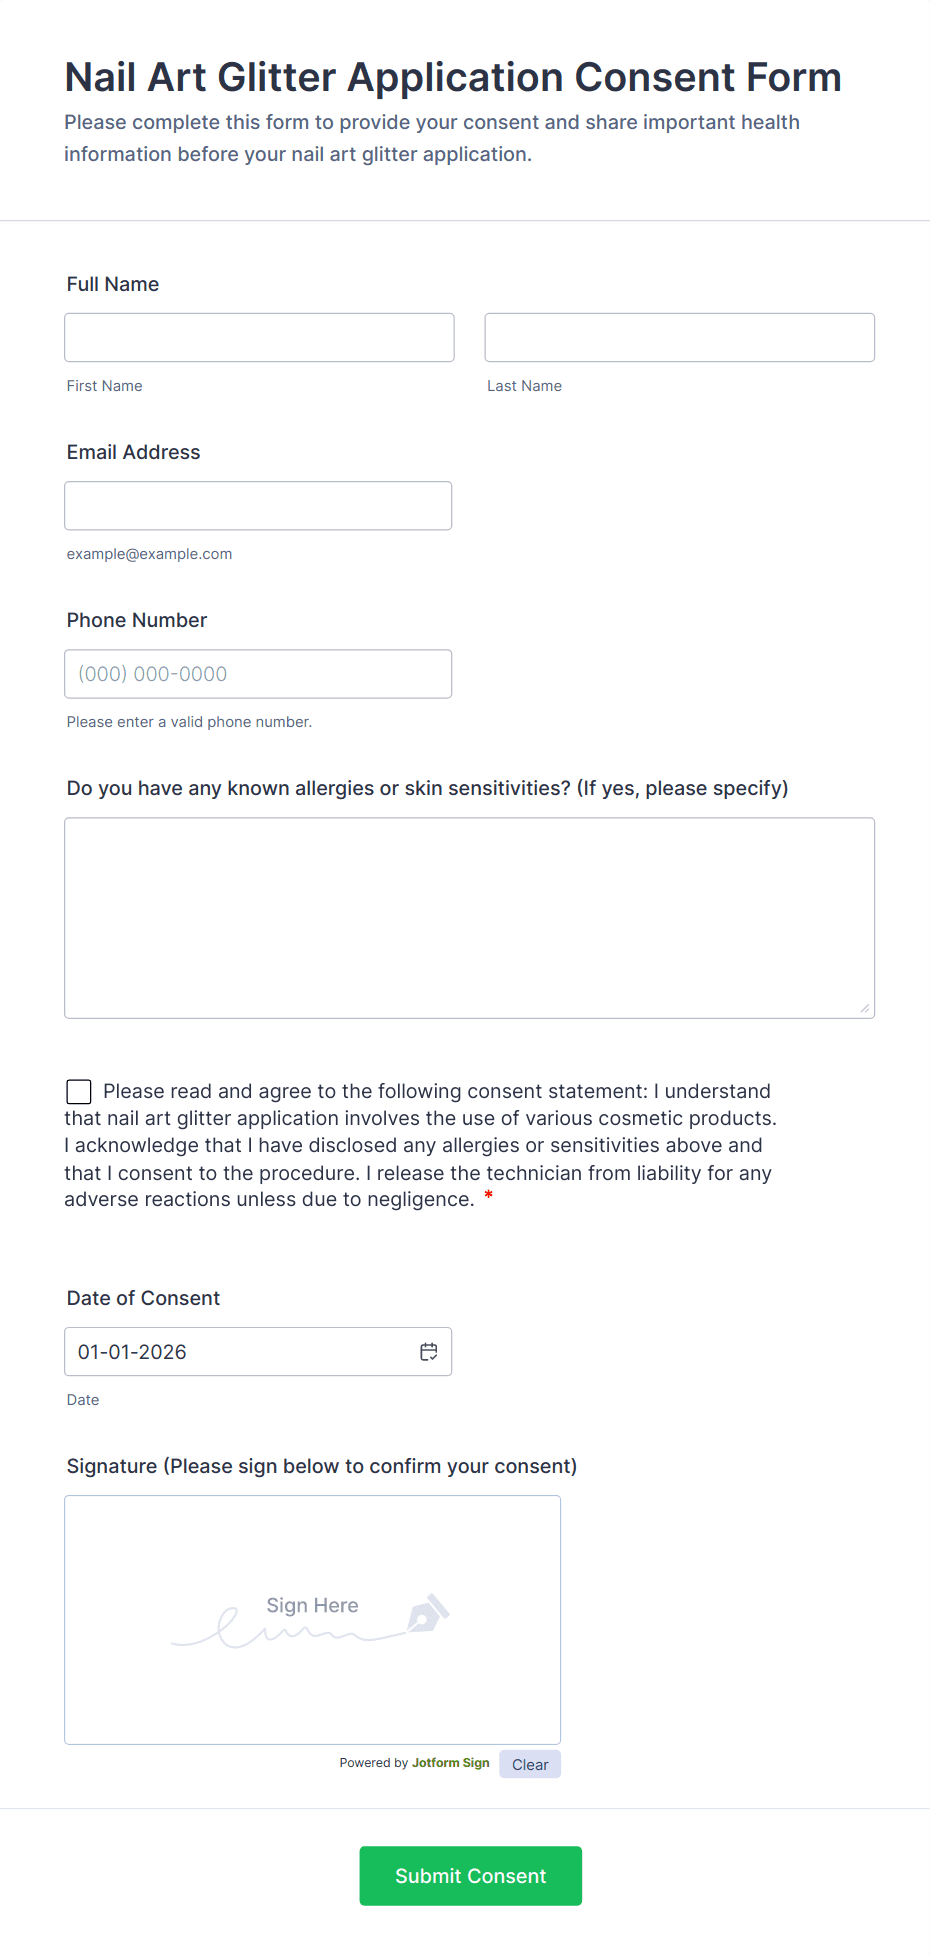Click the Sign Here placeholder text
Screen dimensions: 930x1955
[x=312, y=1605]
